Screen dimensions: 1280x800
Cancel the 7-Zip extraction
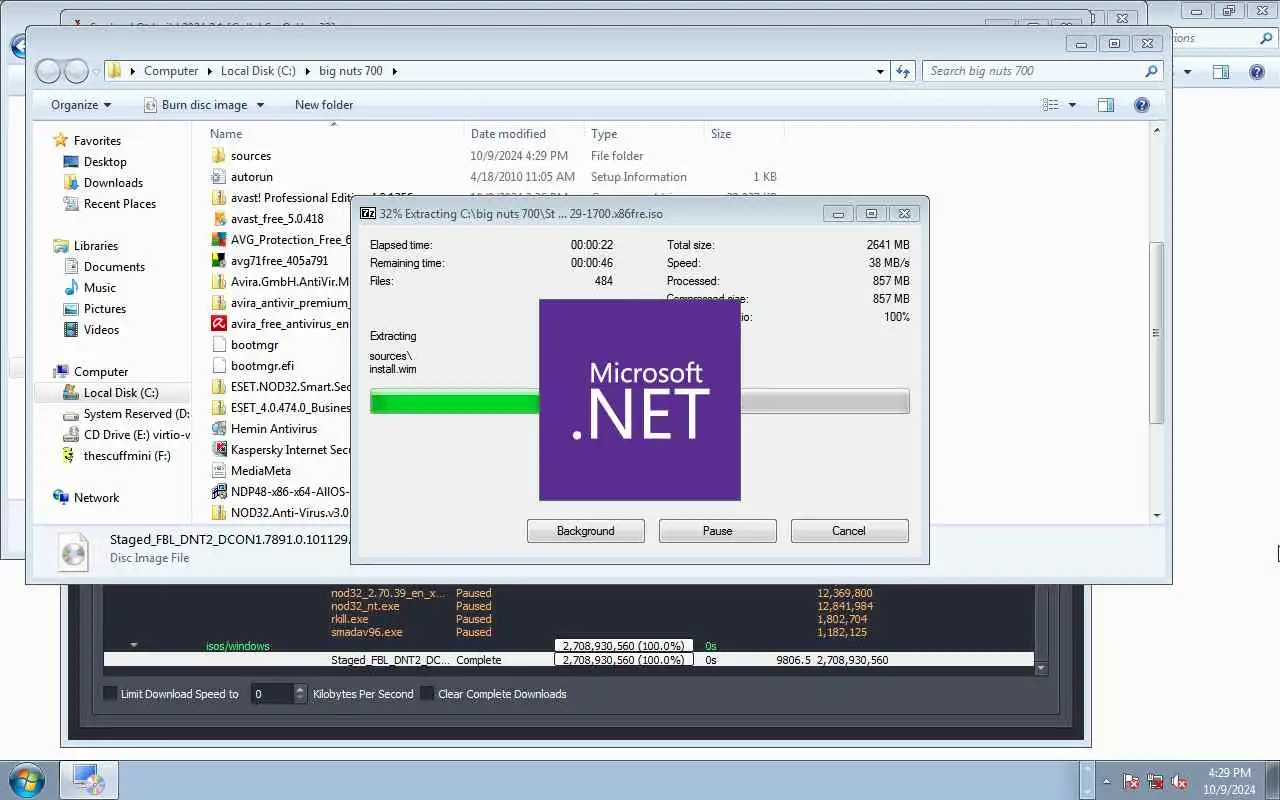[x=850, y=531]
